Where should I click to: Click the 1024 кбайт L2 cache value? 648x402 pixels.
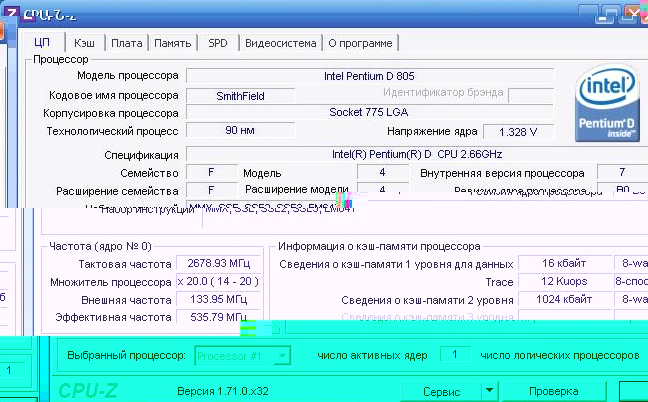click(x=565, y=299)
